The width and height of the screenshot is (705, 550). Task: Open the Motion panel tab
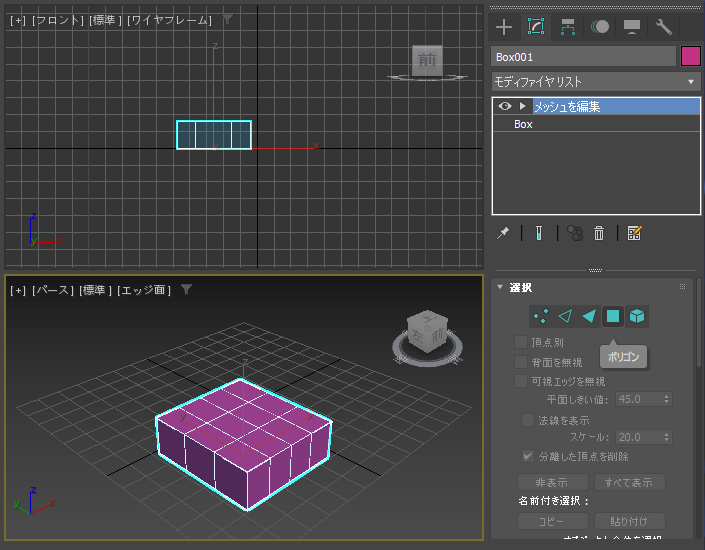(600, 27)
